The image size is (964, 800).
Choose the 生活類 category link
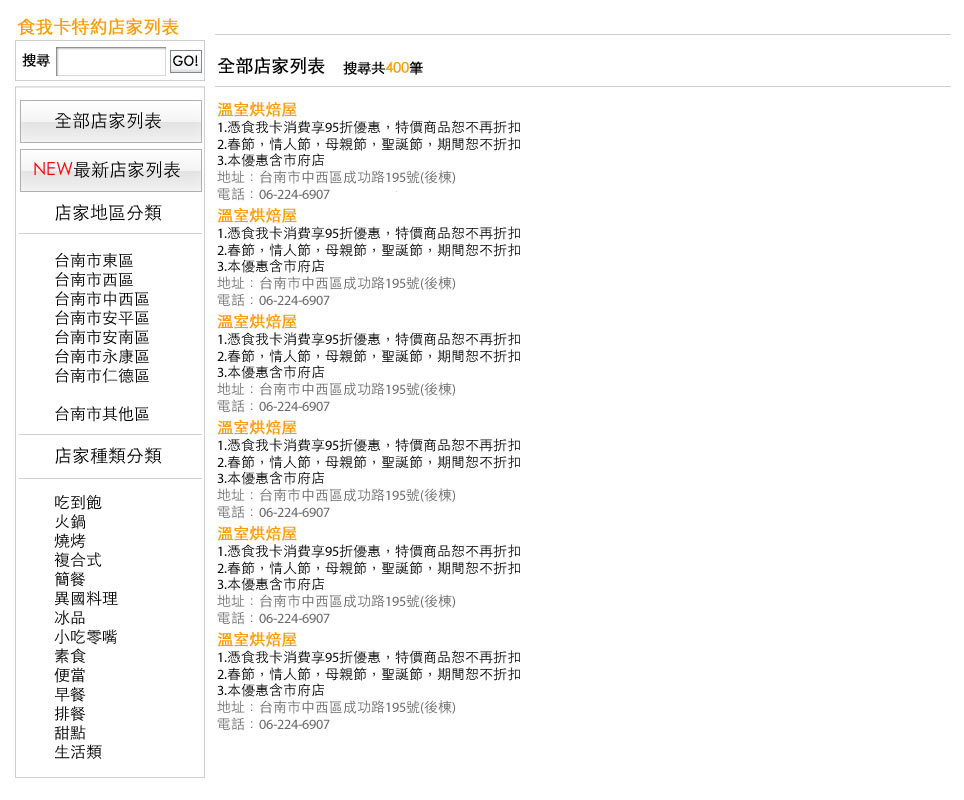click(77, 752)
